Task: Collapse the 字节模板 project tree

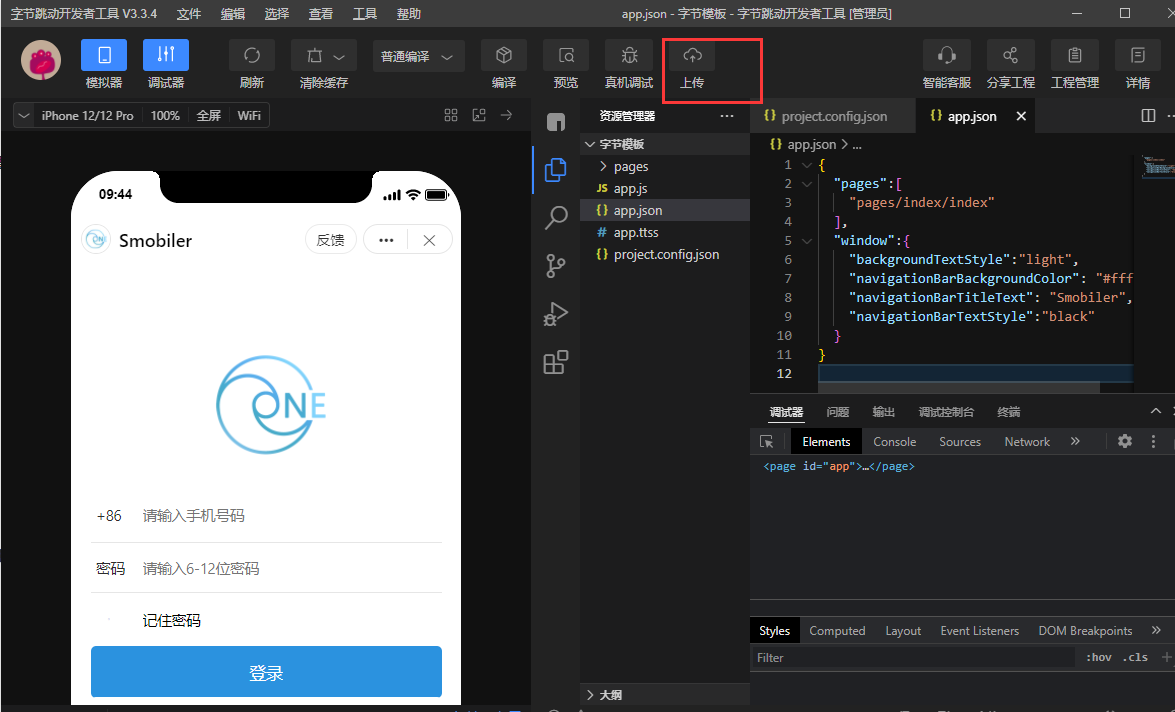Action: (590, 144)
